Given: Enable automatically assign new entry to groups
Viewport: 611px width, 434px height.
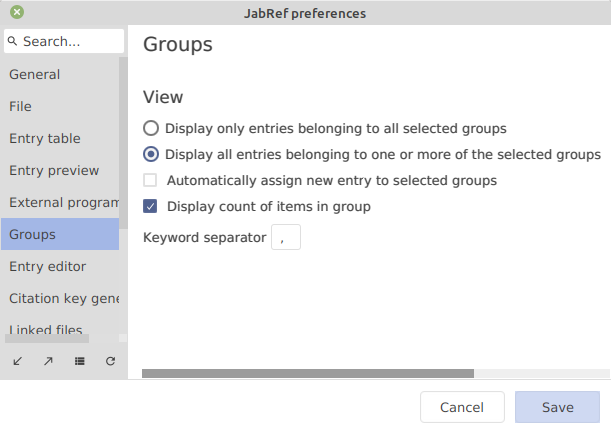Looking at the screenshot, I should point(151,181).
